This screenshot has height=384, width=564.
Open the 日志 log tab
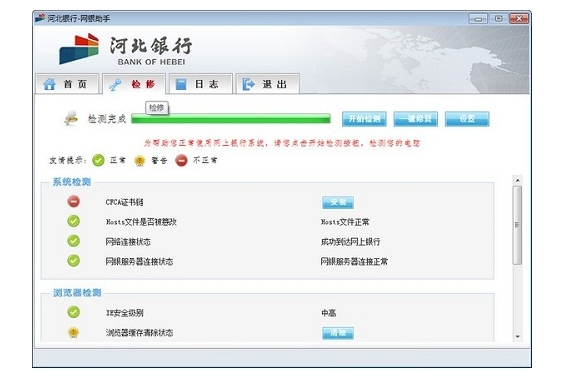(x=201, y=84)
